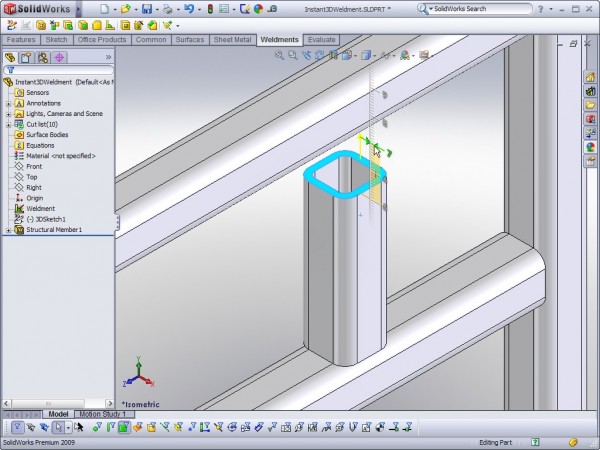This screenshot has height=450, width=600.
Task: Open the Design Library task pane tab
Action: 590,90
